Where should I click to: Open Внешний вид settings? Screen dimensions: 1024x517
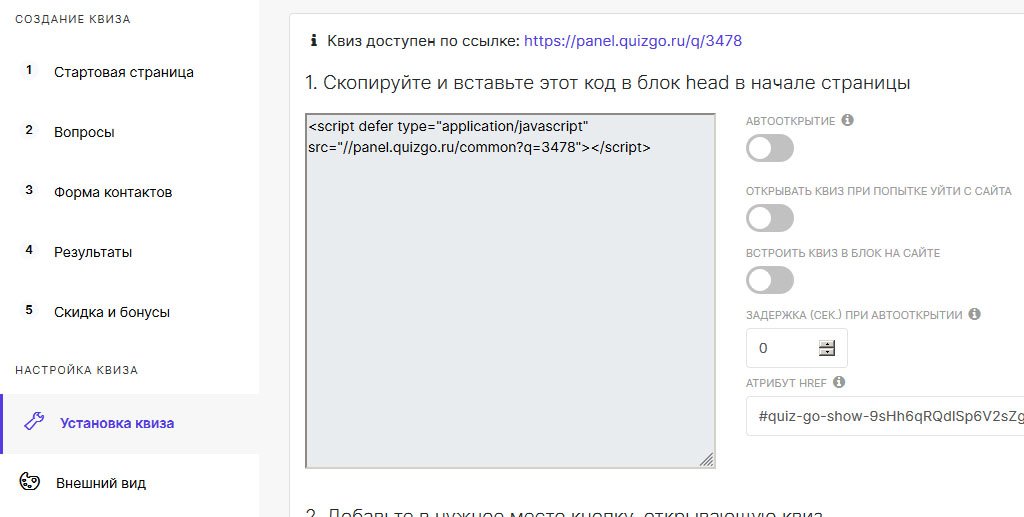pyautogui.click(x=101, y=484)
